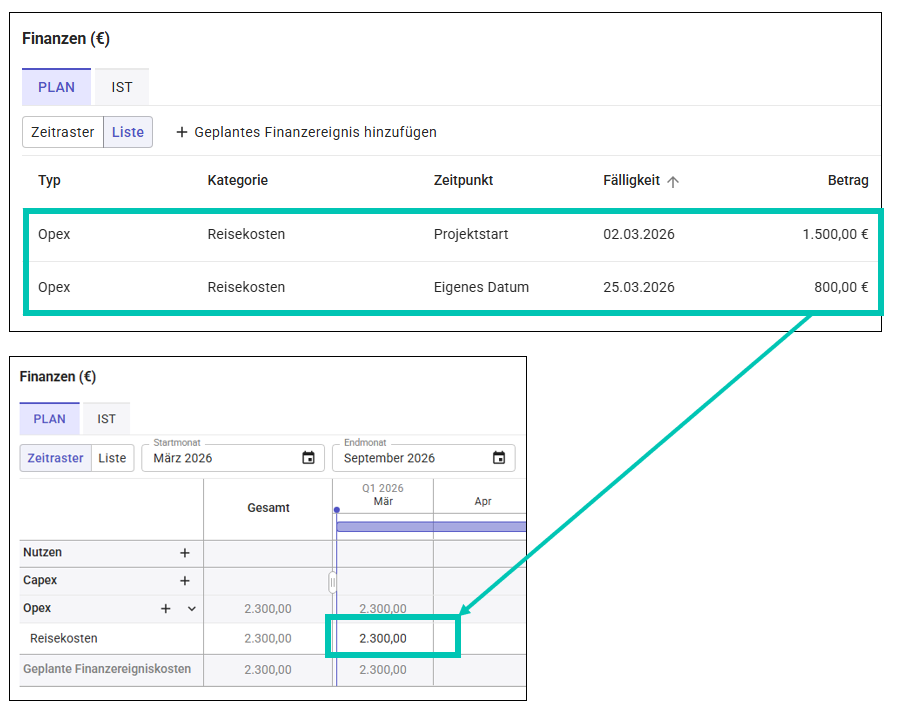Image resolution: width=898 pixels, height=709 pixels.
Task: Click the sort arrow beside Fälligkeit
Action: tap(673, 182)
